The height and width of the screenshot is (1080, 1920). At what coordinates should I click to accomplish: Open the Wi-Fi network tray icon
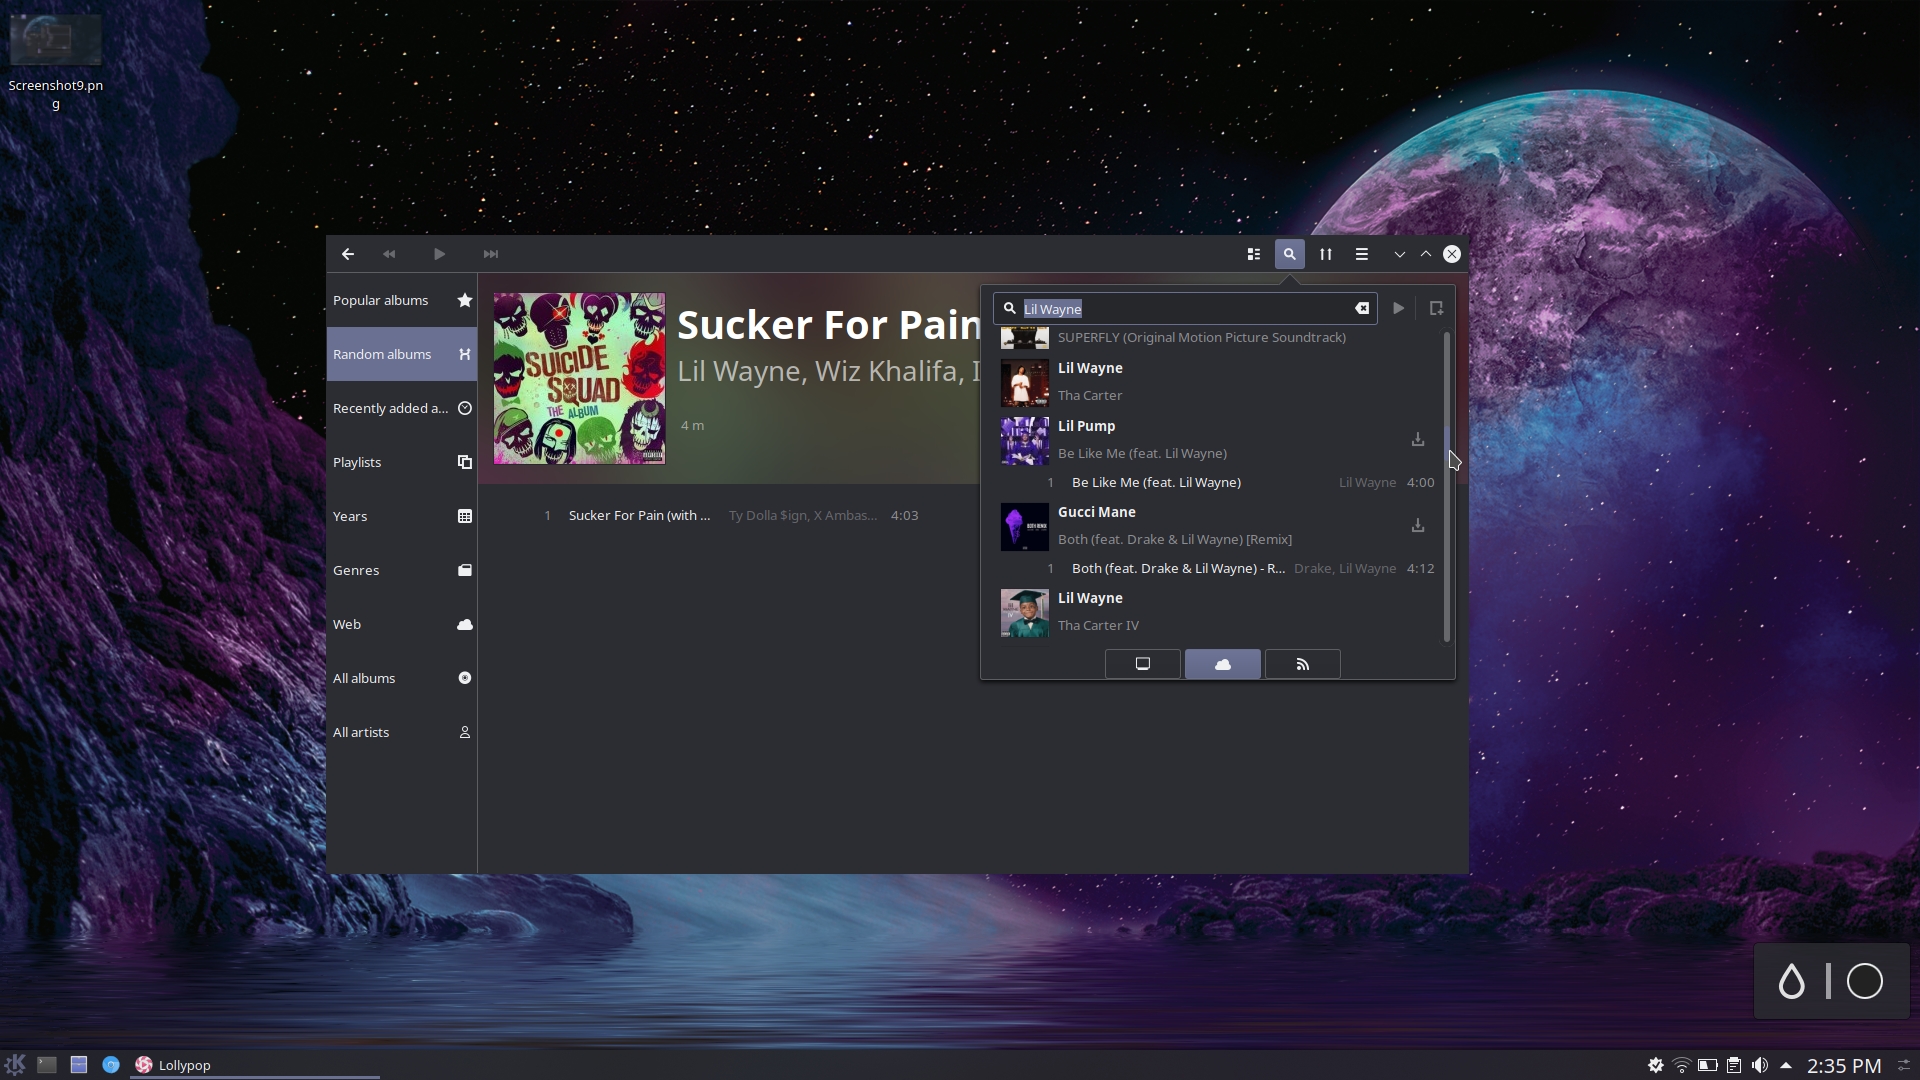pos(1682,1065)
